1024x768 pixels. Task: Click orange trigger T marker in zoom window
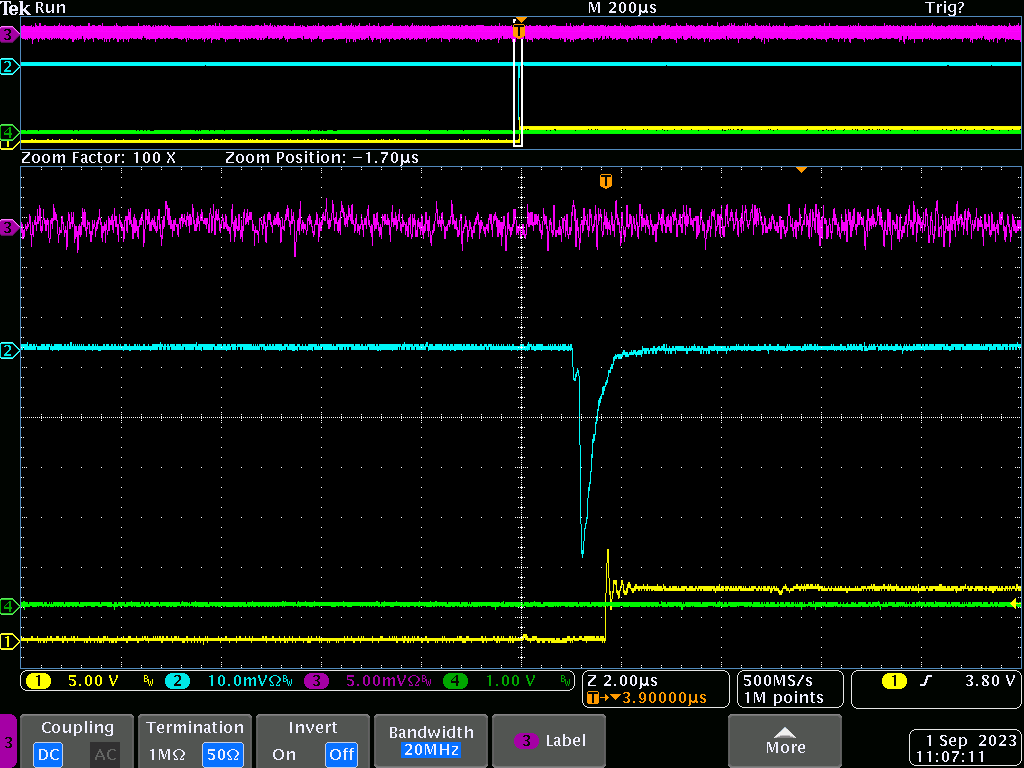click(x=605, y=181)
